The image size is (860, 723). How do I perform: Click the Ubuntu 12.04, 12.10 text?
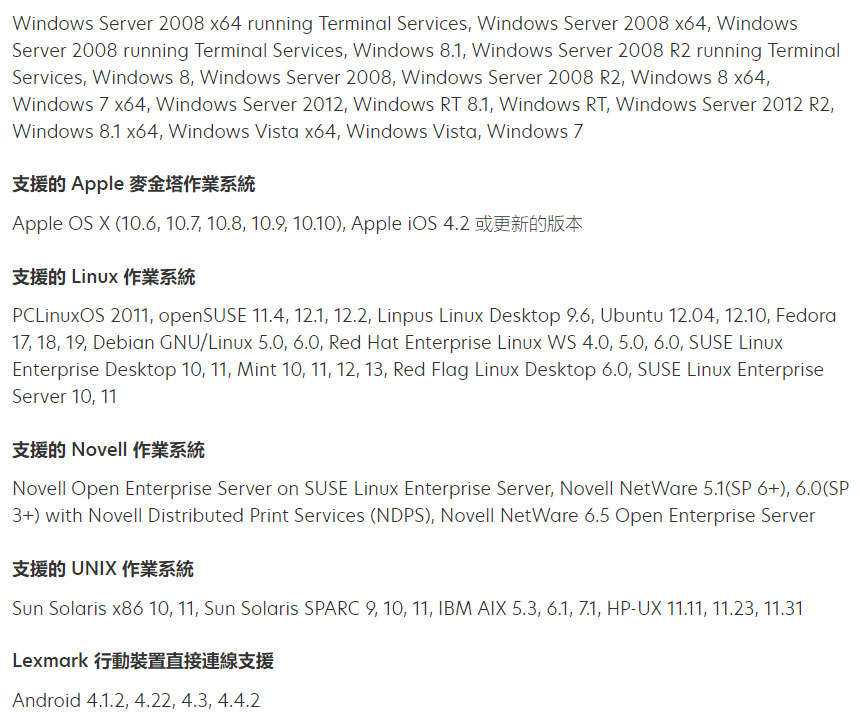[683, 316]
